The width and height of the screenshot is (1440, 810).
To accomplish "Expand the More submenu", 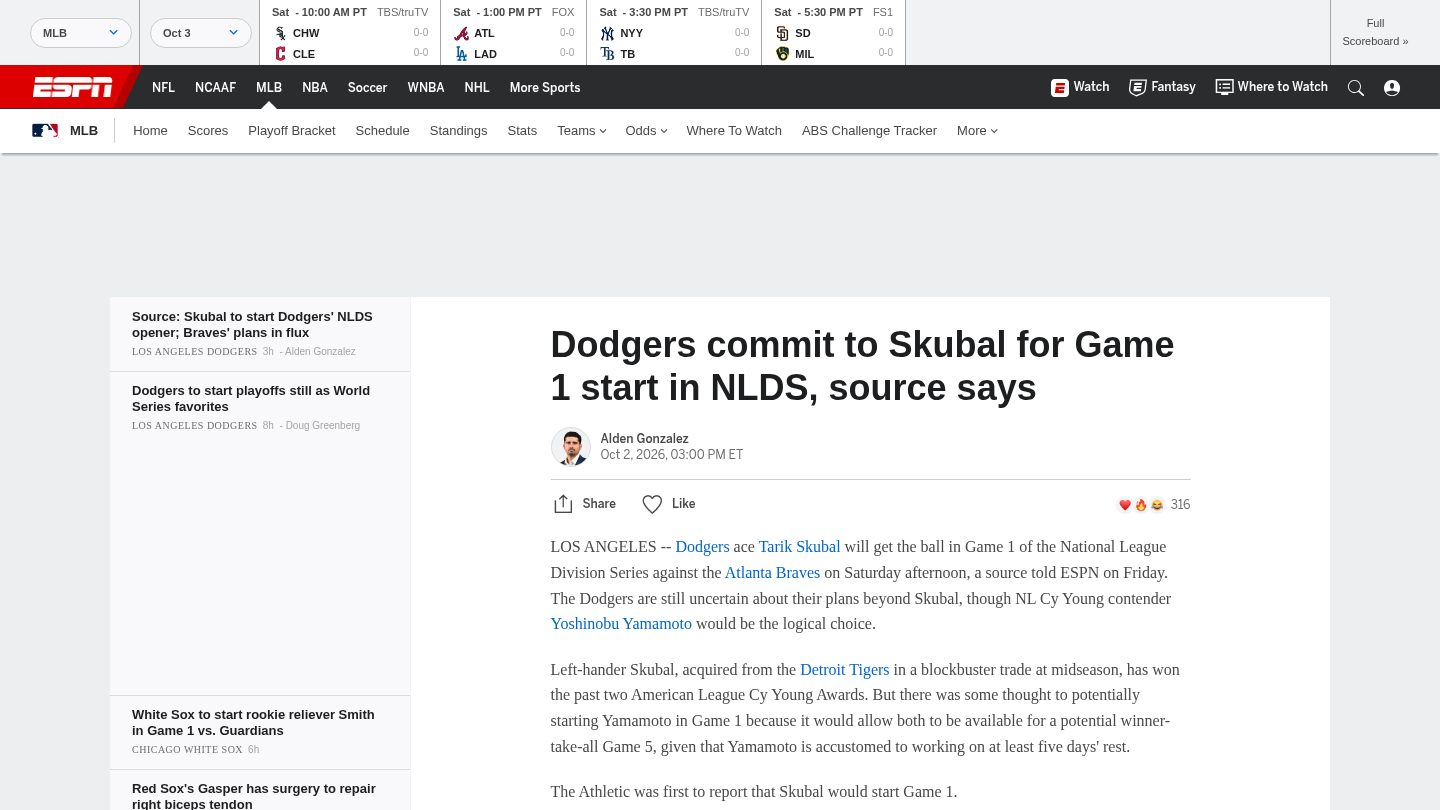I will pyautogui.click(x=977, y=131).
